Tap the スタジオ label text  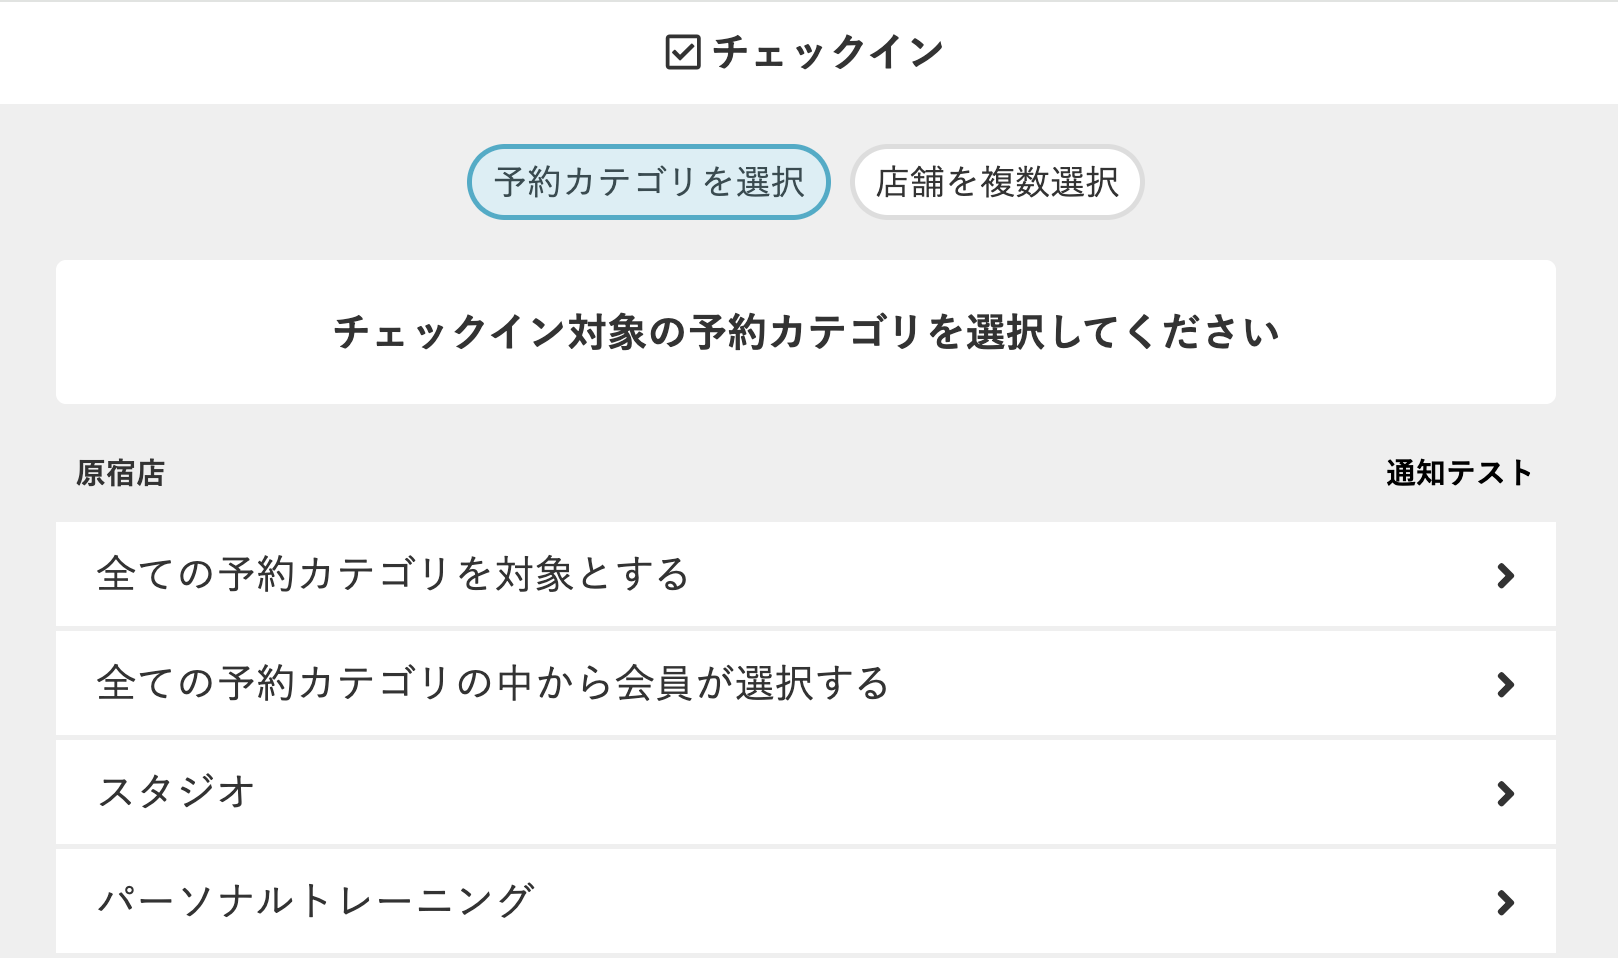click(177, 793)
